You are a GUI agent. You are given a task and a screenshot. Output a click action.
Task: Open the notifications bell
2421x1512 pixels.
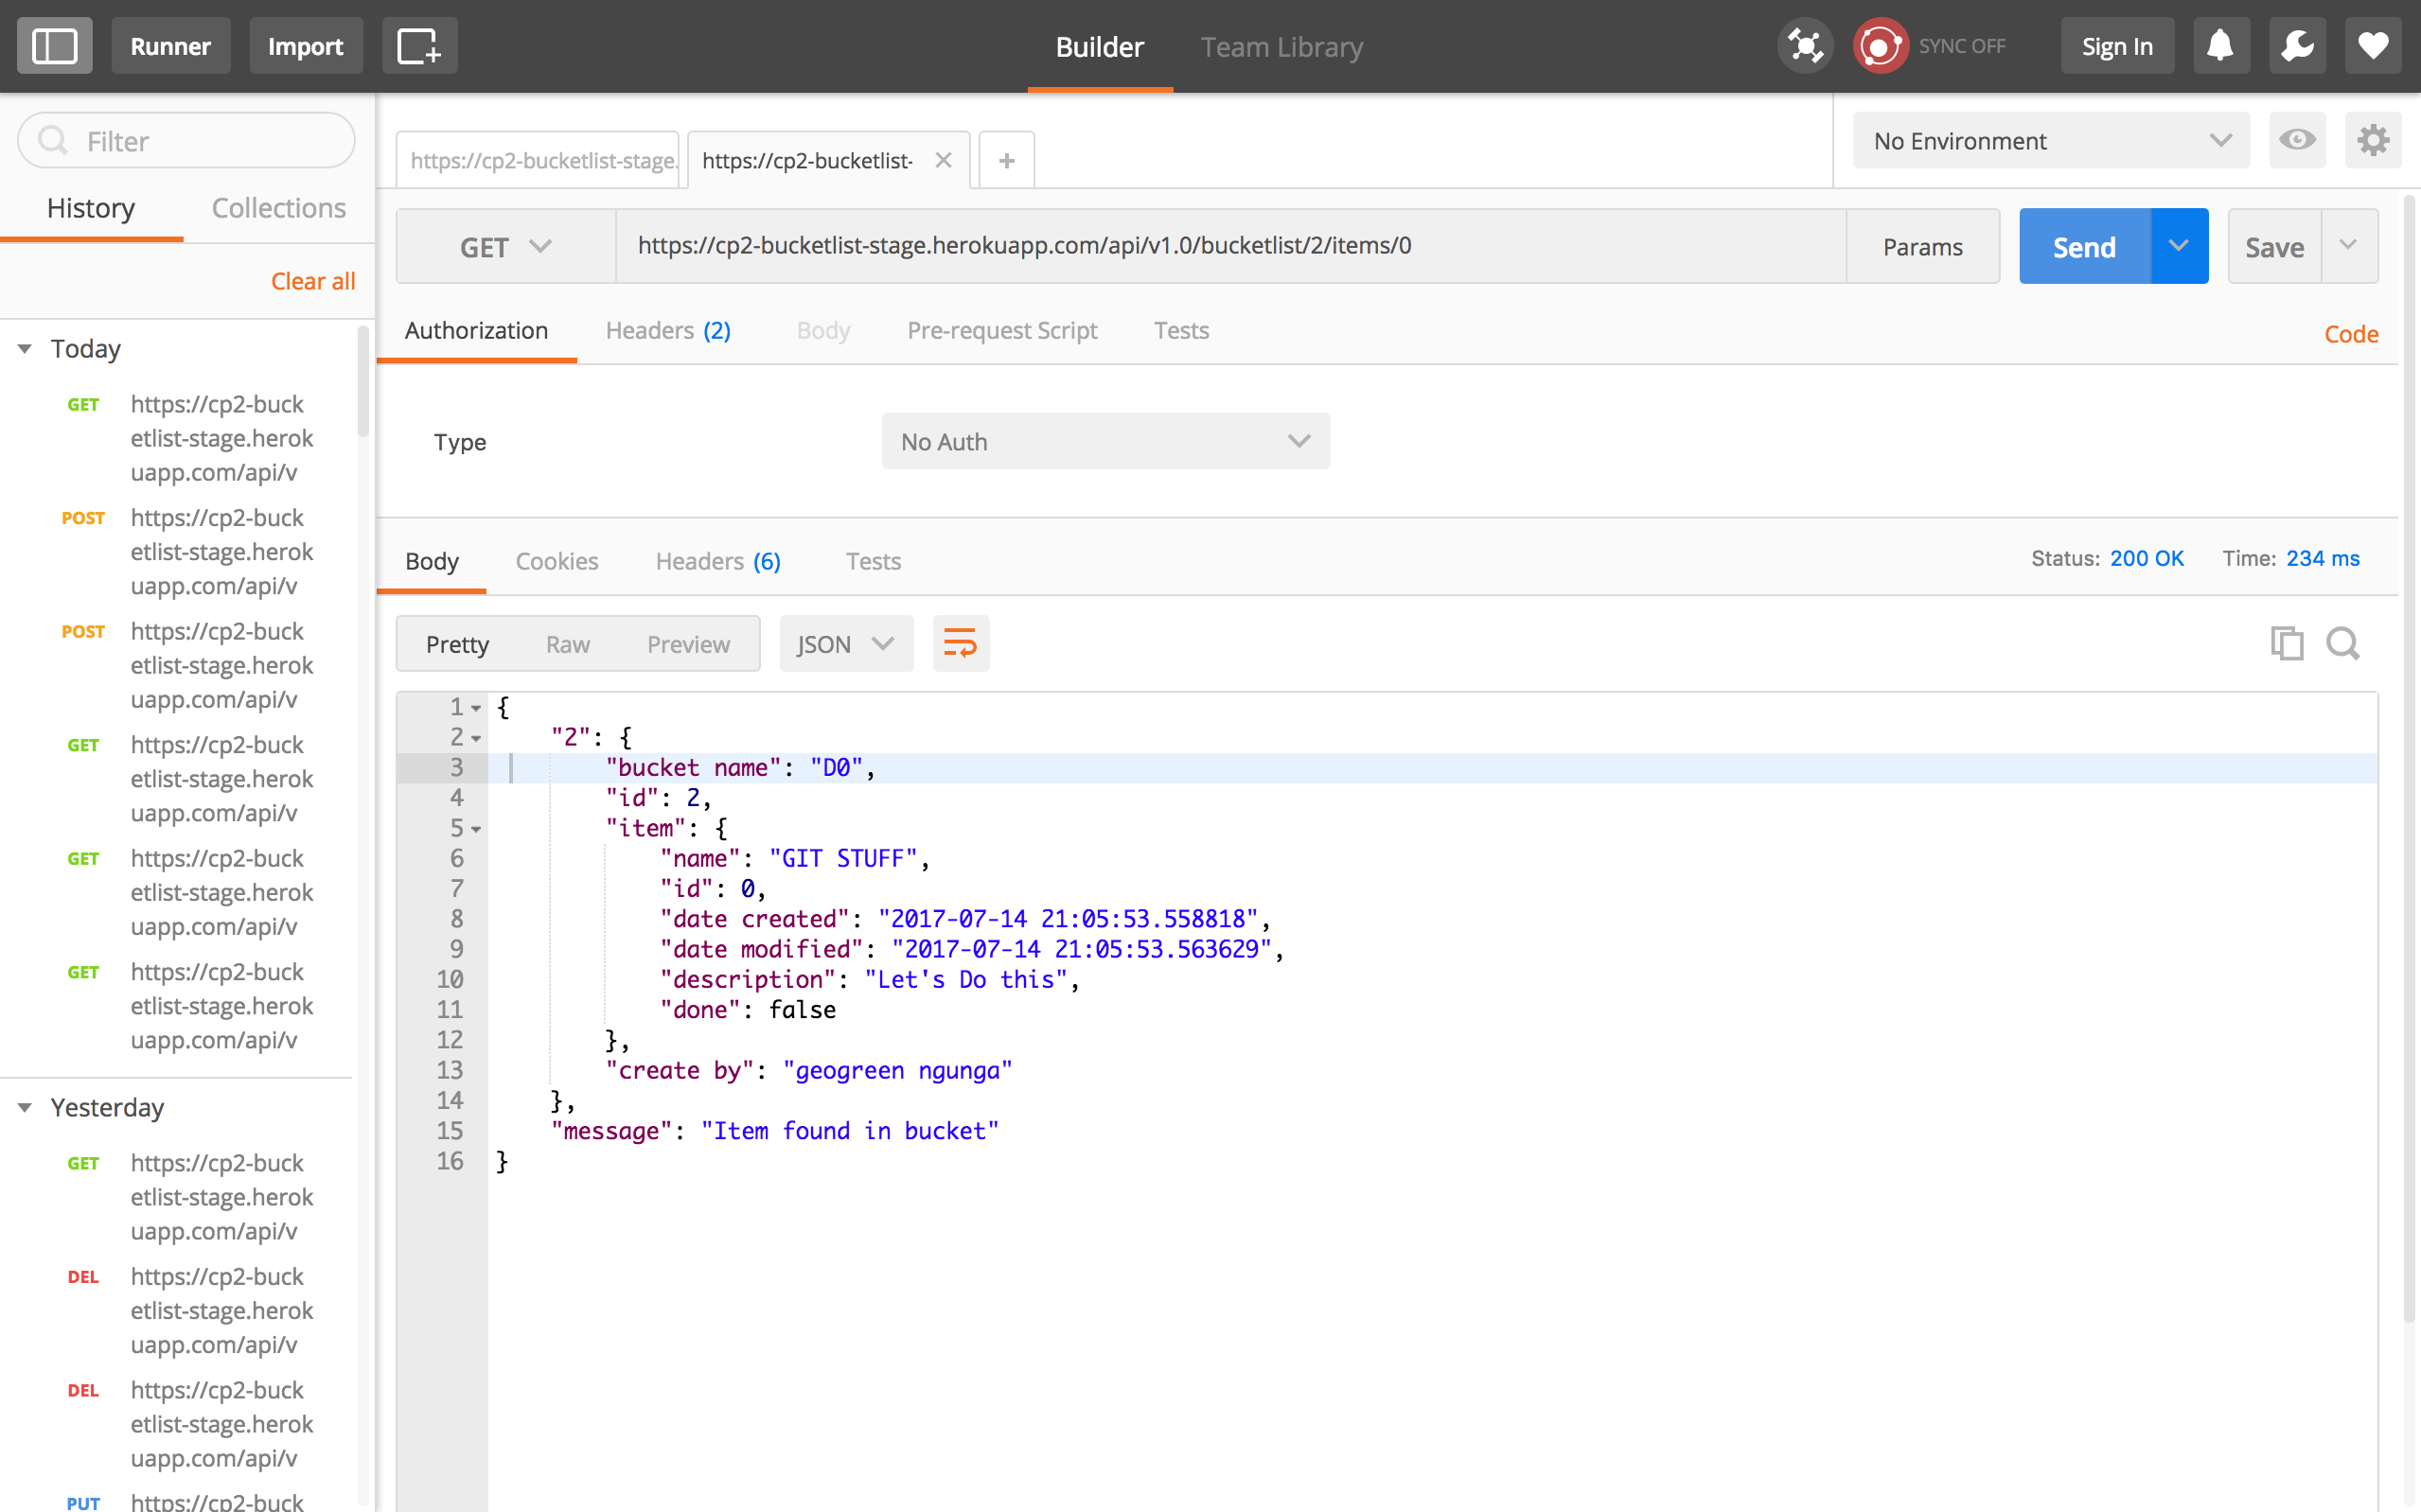[x=2220, y=46]
